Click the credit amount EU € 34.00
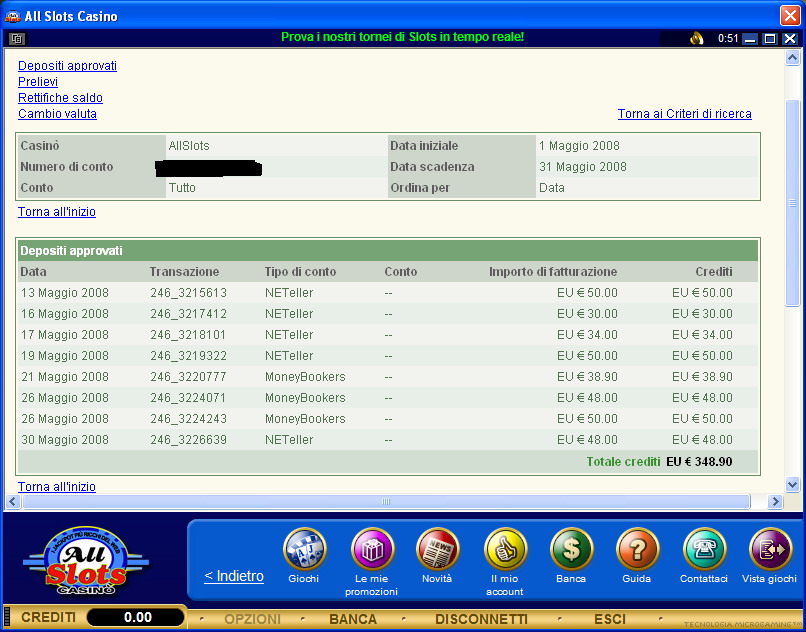Screen dimensions: 806x632 [x=702, y=335]
